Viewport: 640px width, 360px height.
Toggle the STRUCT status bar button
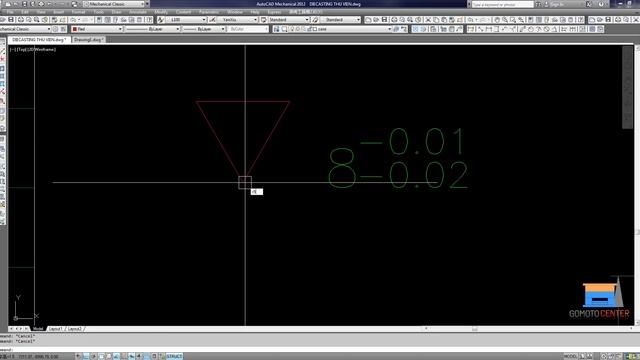(174, 356)
